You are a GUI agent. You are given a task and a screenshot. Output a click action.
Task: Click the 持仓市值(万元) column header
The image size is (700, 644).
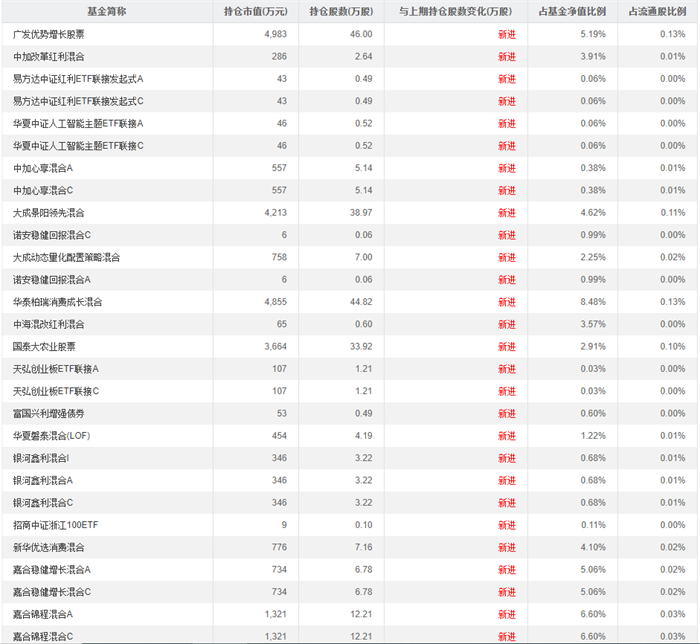[255, 12]
